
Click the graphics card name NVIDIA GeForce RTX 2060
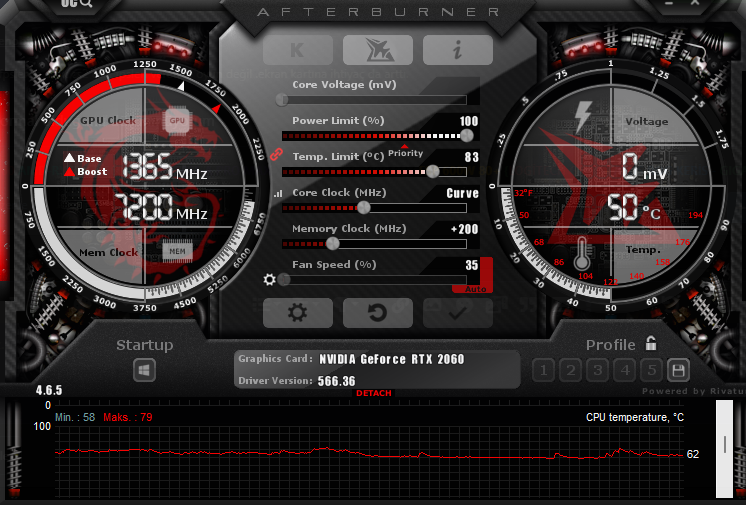tap(392, 359)
